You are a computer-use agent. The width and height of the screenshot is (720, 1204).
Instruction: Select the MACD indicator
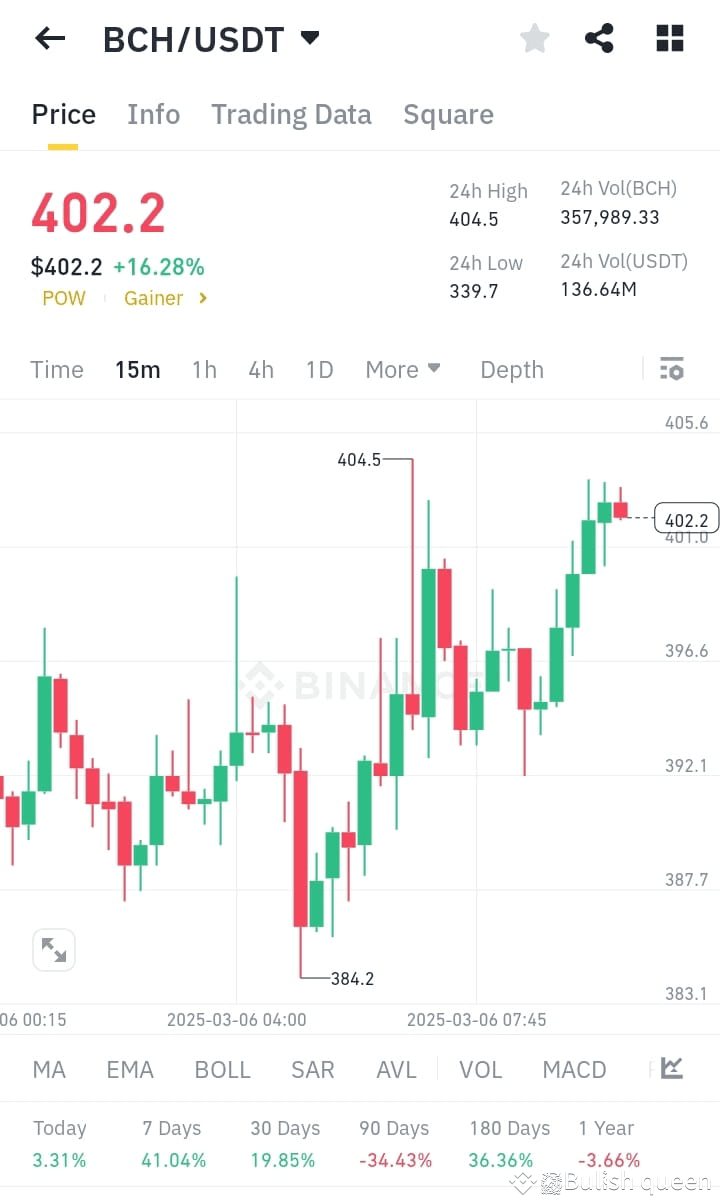point(574,1069)
